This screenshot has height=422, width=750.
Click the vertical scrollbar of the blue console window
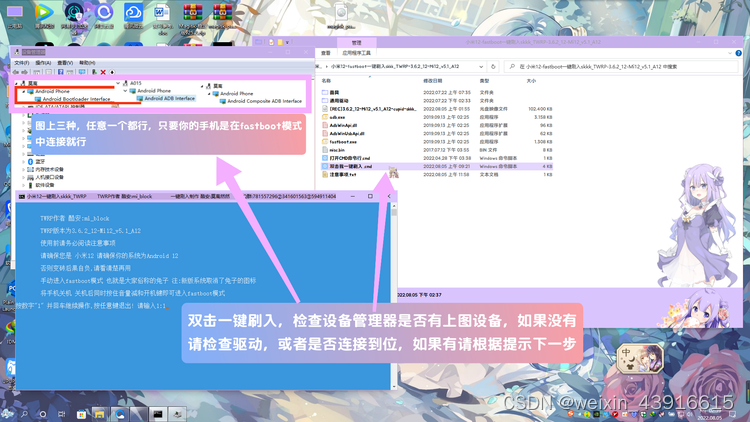(x=394, y=295)
